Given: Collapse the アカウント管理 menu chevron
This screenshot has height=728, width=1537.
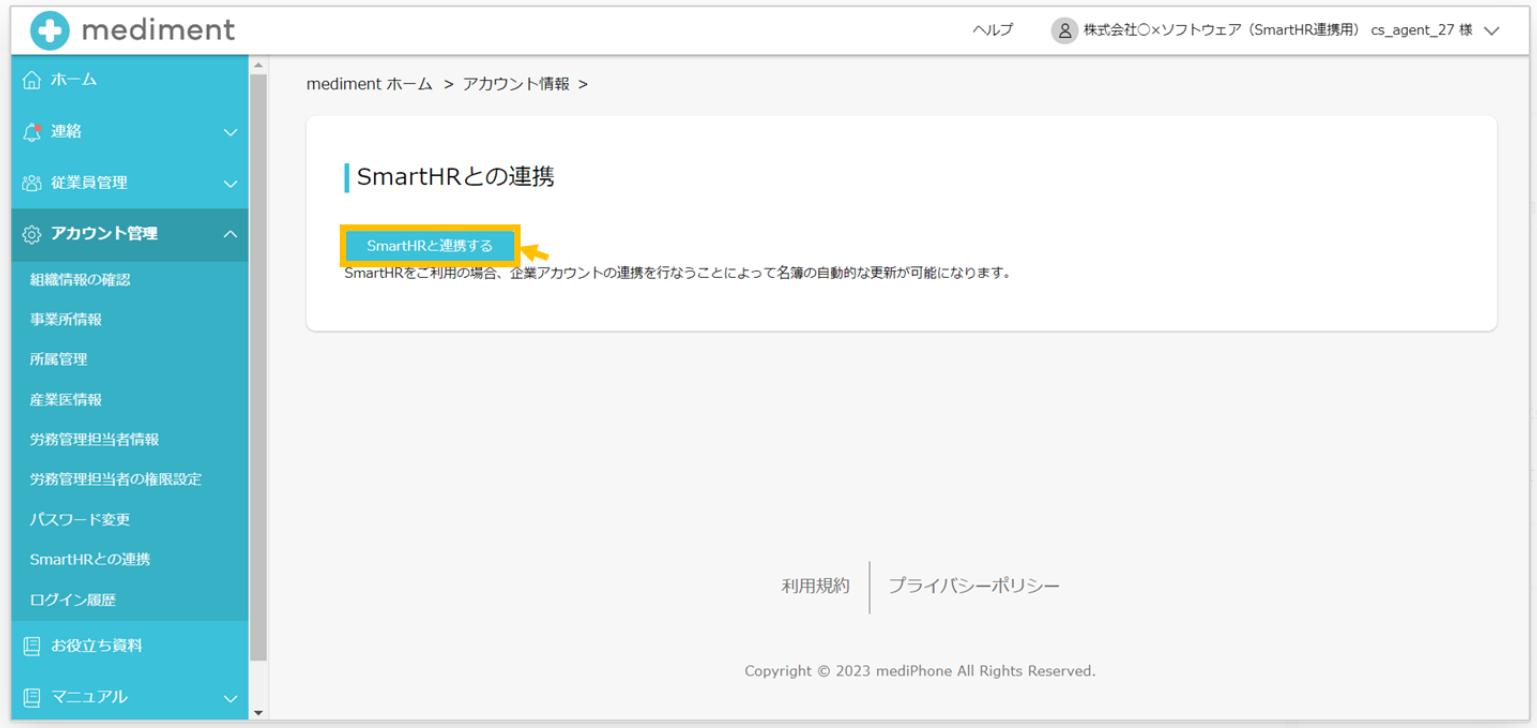Looking at the screenshot, I should [x=230, y=234].
